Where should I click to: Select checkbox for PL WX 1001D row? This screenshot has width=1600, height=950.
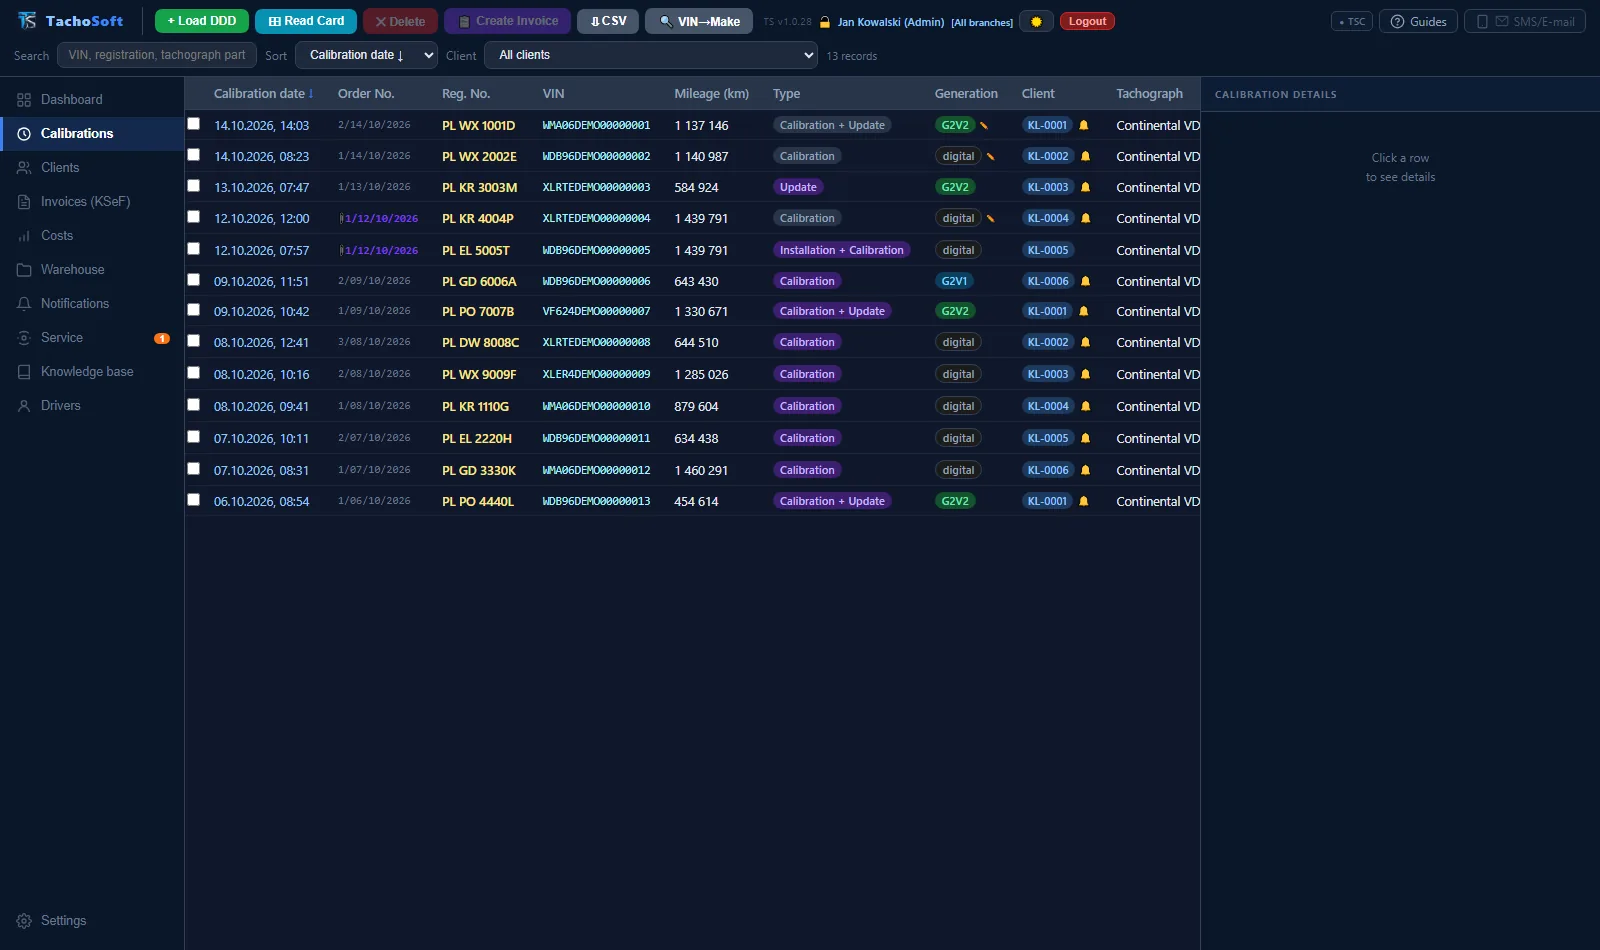click(x=194, y=124)
